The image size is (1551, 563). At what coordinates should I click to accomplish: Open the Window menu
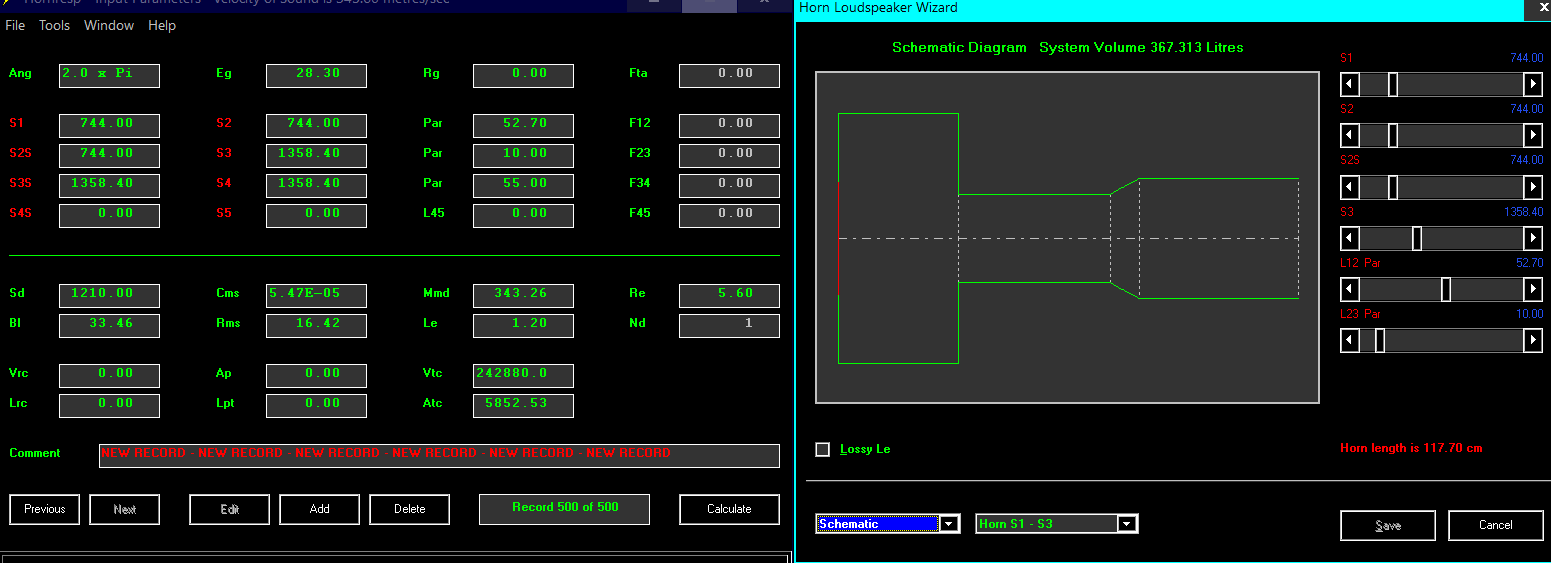click(109, 25)
